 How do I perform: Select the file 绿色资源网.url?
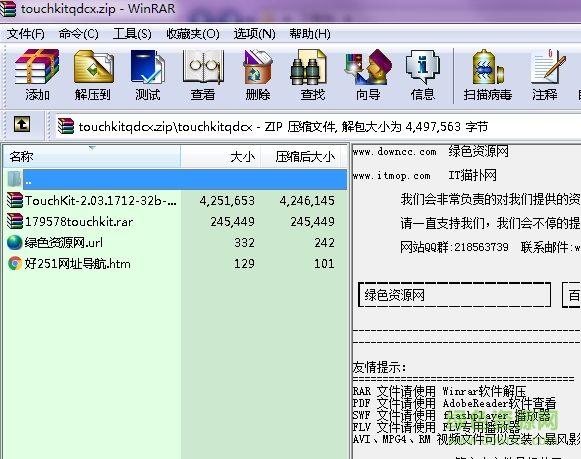[64, 243]
